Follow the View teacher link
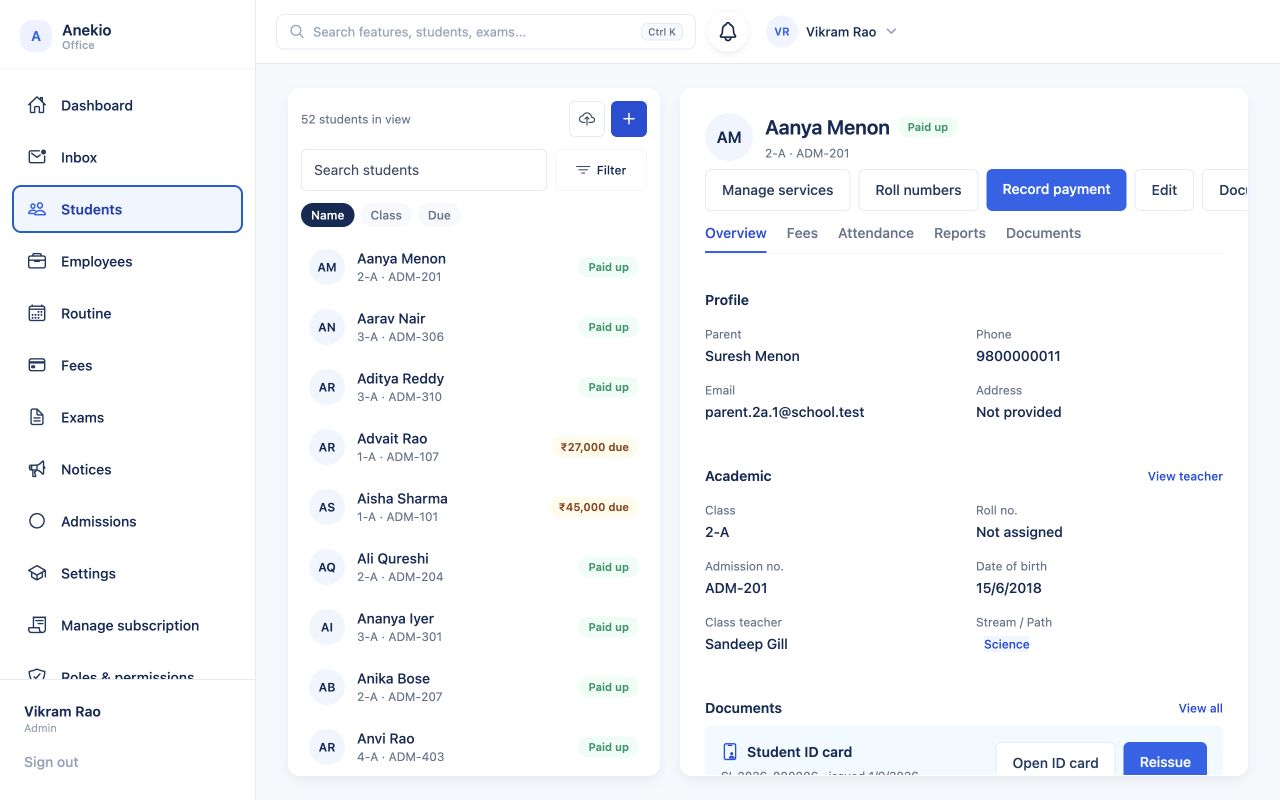The width and height of the screenshot is (1280, 800). point(1185,476)
